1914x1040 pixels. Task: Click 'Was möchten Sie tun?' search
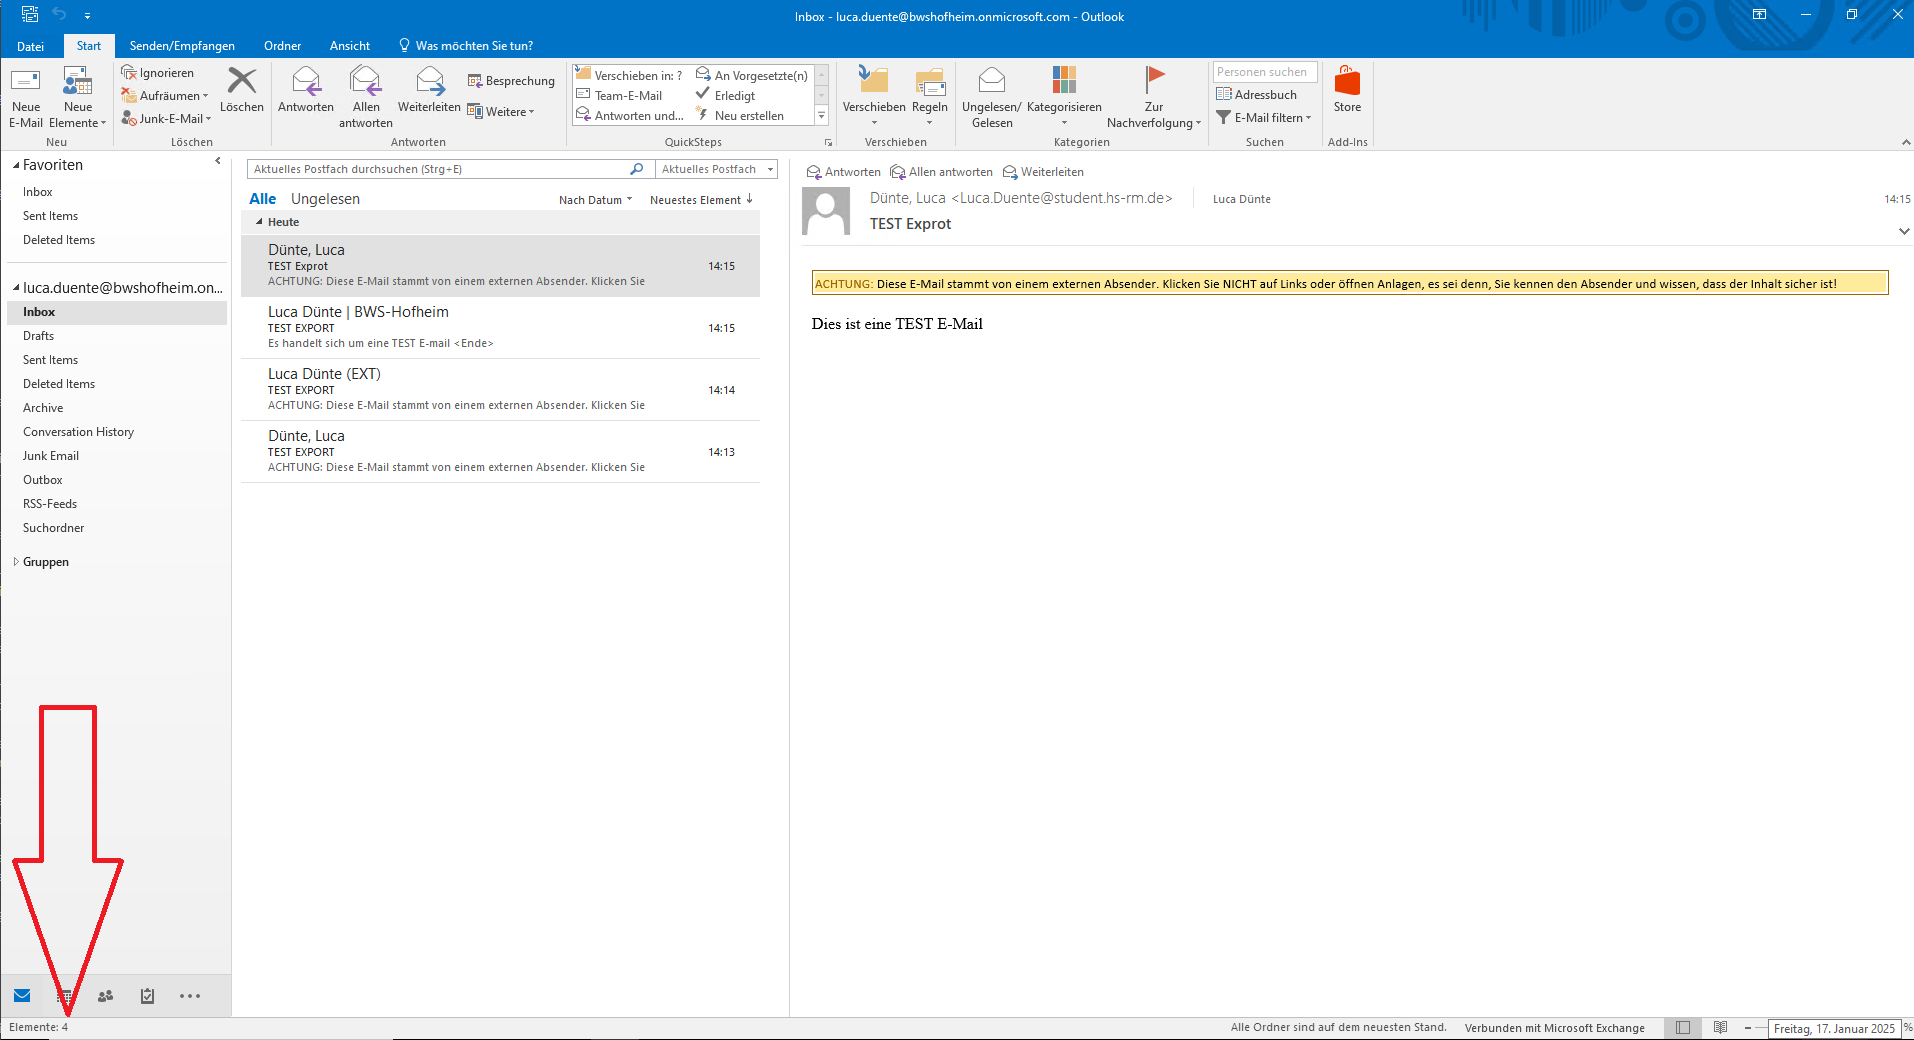(x=466, y=46)
